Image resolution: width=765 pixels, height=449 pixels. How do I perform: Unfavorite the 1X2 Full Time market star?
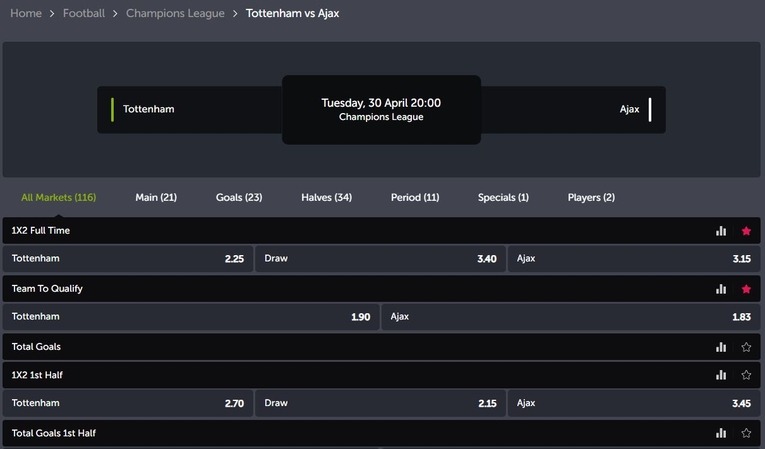pyautogui.click(x=746, y=231)
